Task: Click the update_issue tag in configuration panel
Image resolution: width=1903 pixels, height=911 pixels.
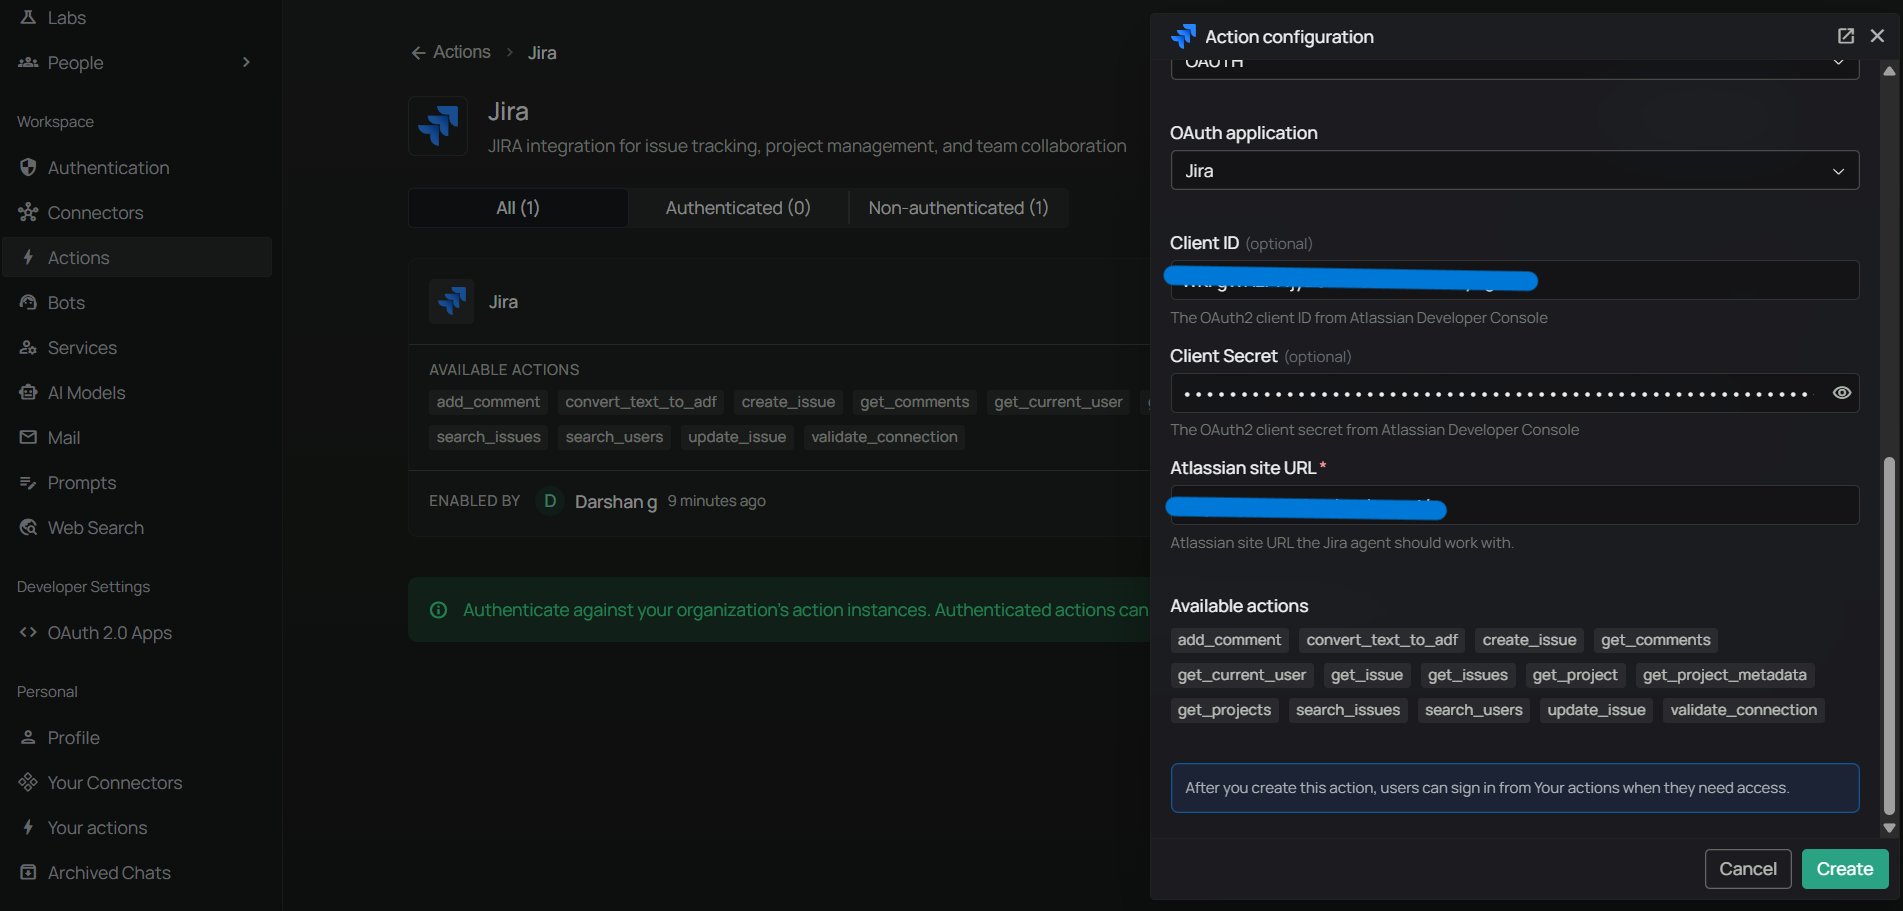Action: point(1596,710)
